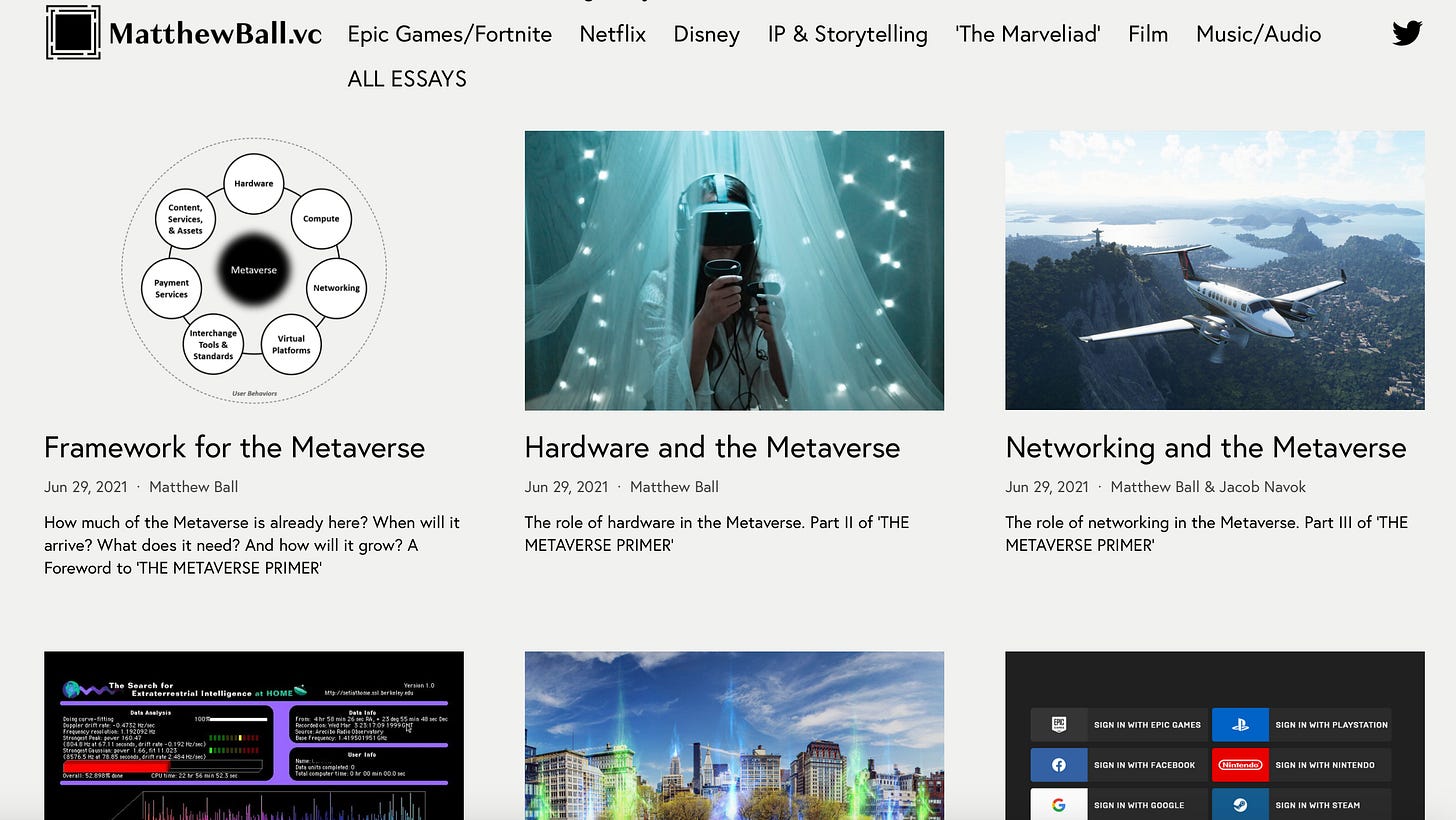Click 'Sign in with Epic Games' label

pyautogui.click(x=1147, y=725)
